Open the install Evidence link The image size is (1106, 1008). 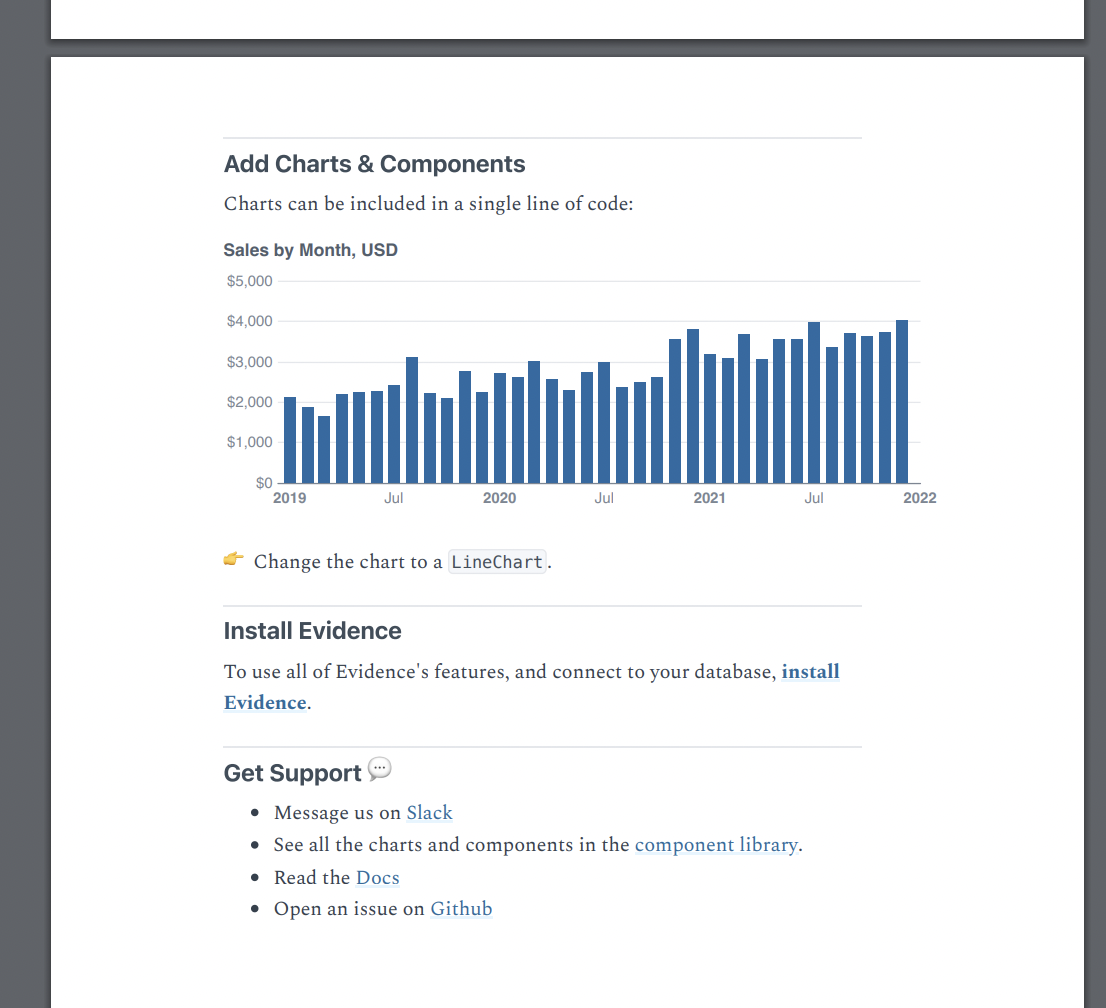810,671
